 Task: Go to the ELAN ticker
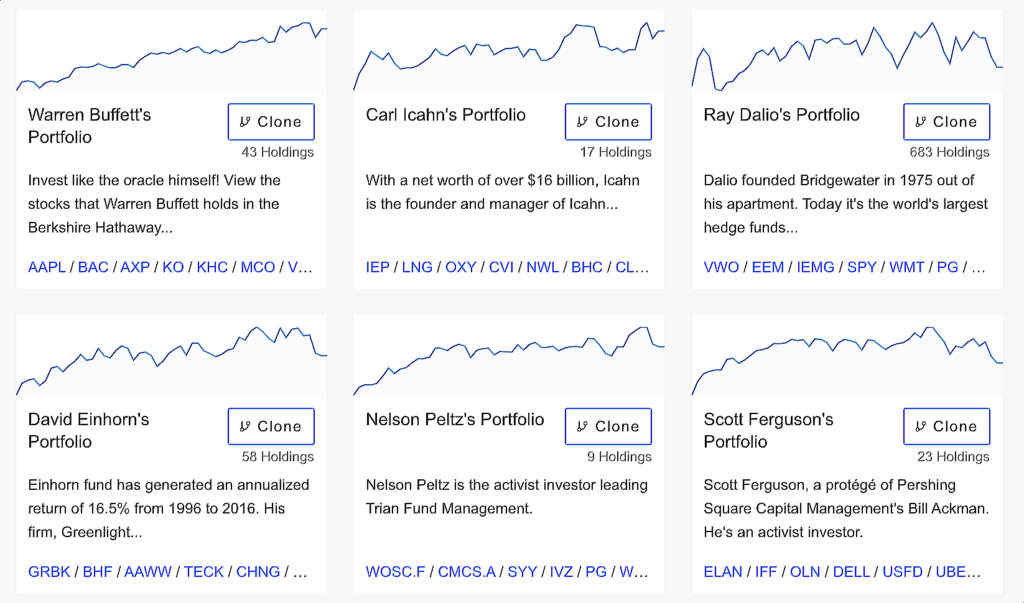click(723, 572)
